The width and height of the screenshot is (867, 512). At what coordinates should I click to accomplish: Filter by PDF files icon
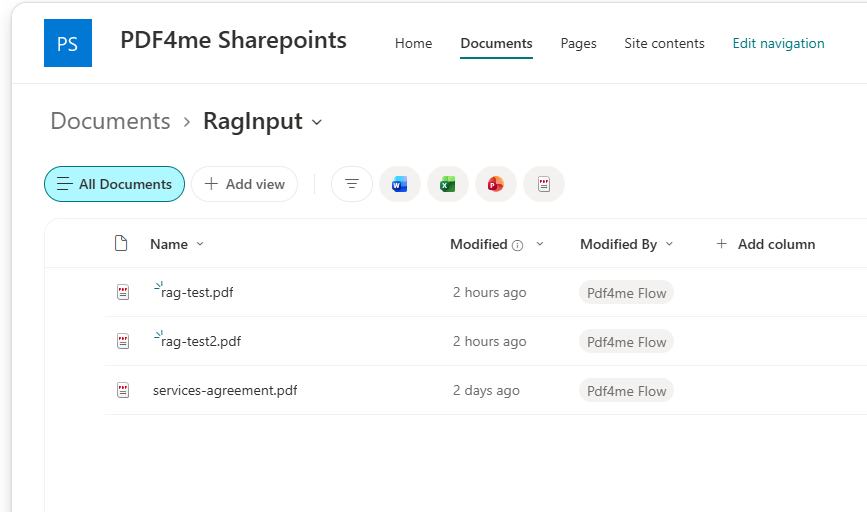pos(544,184)
